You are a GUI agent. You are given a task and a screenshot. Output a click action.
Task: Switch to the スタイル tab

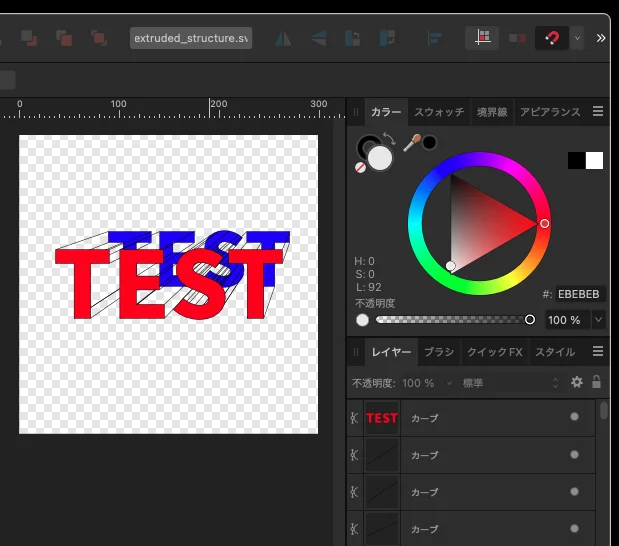(x=555, y=352)
